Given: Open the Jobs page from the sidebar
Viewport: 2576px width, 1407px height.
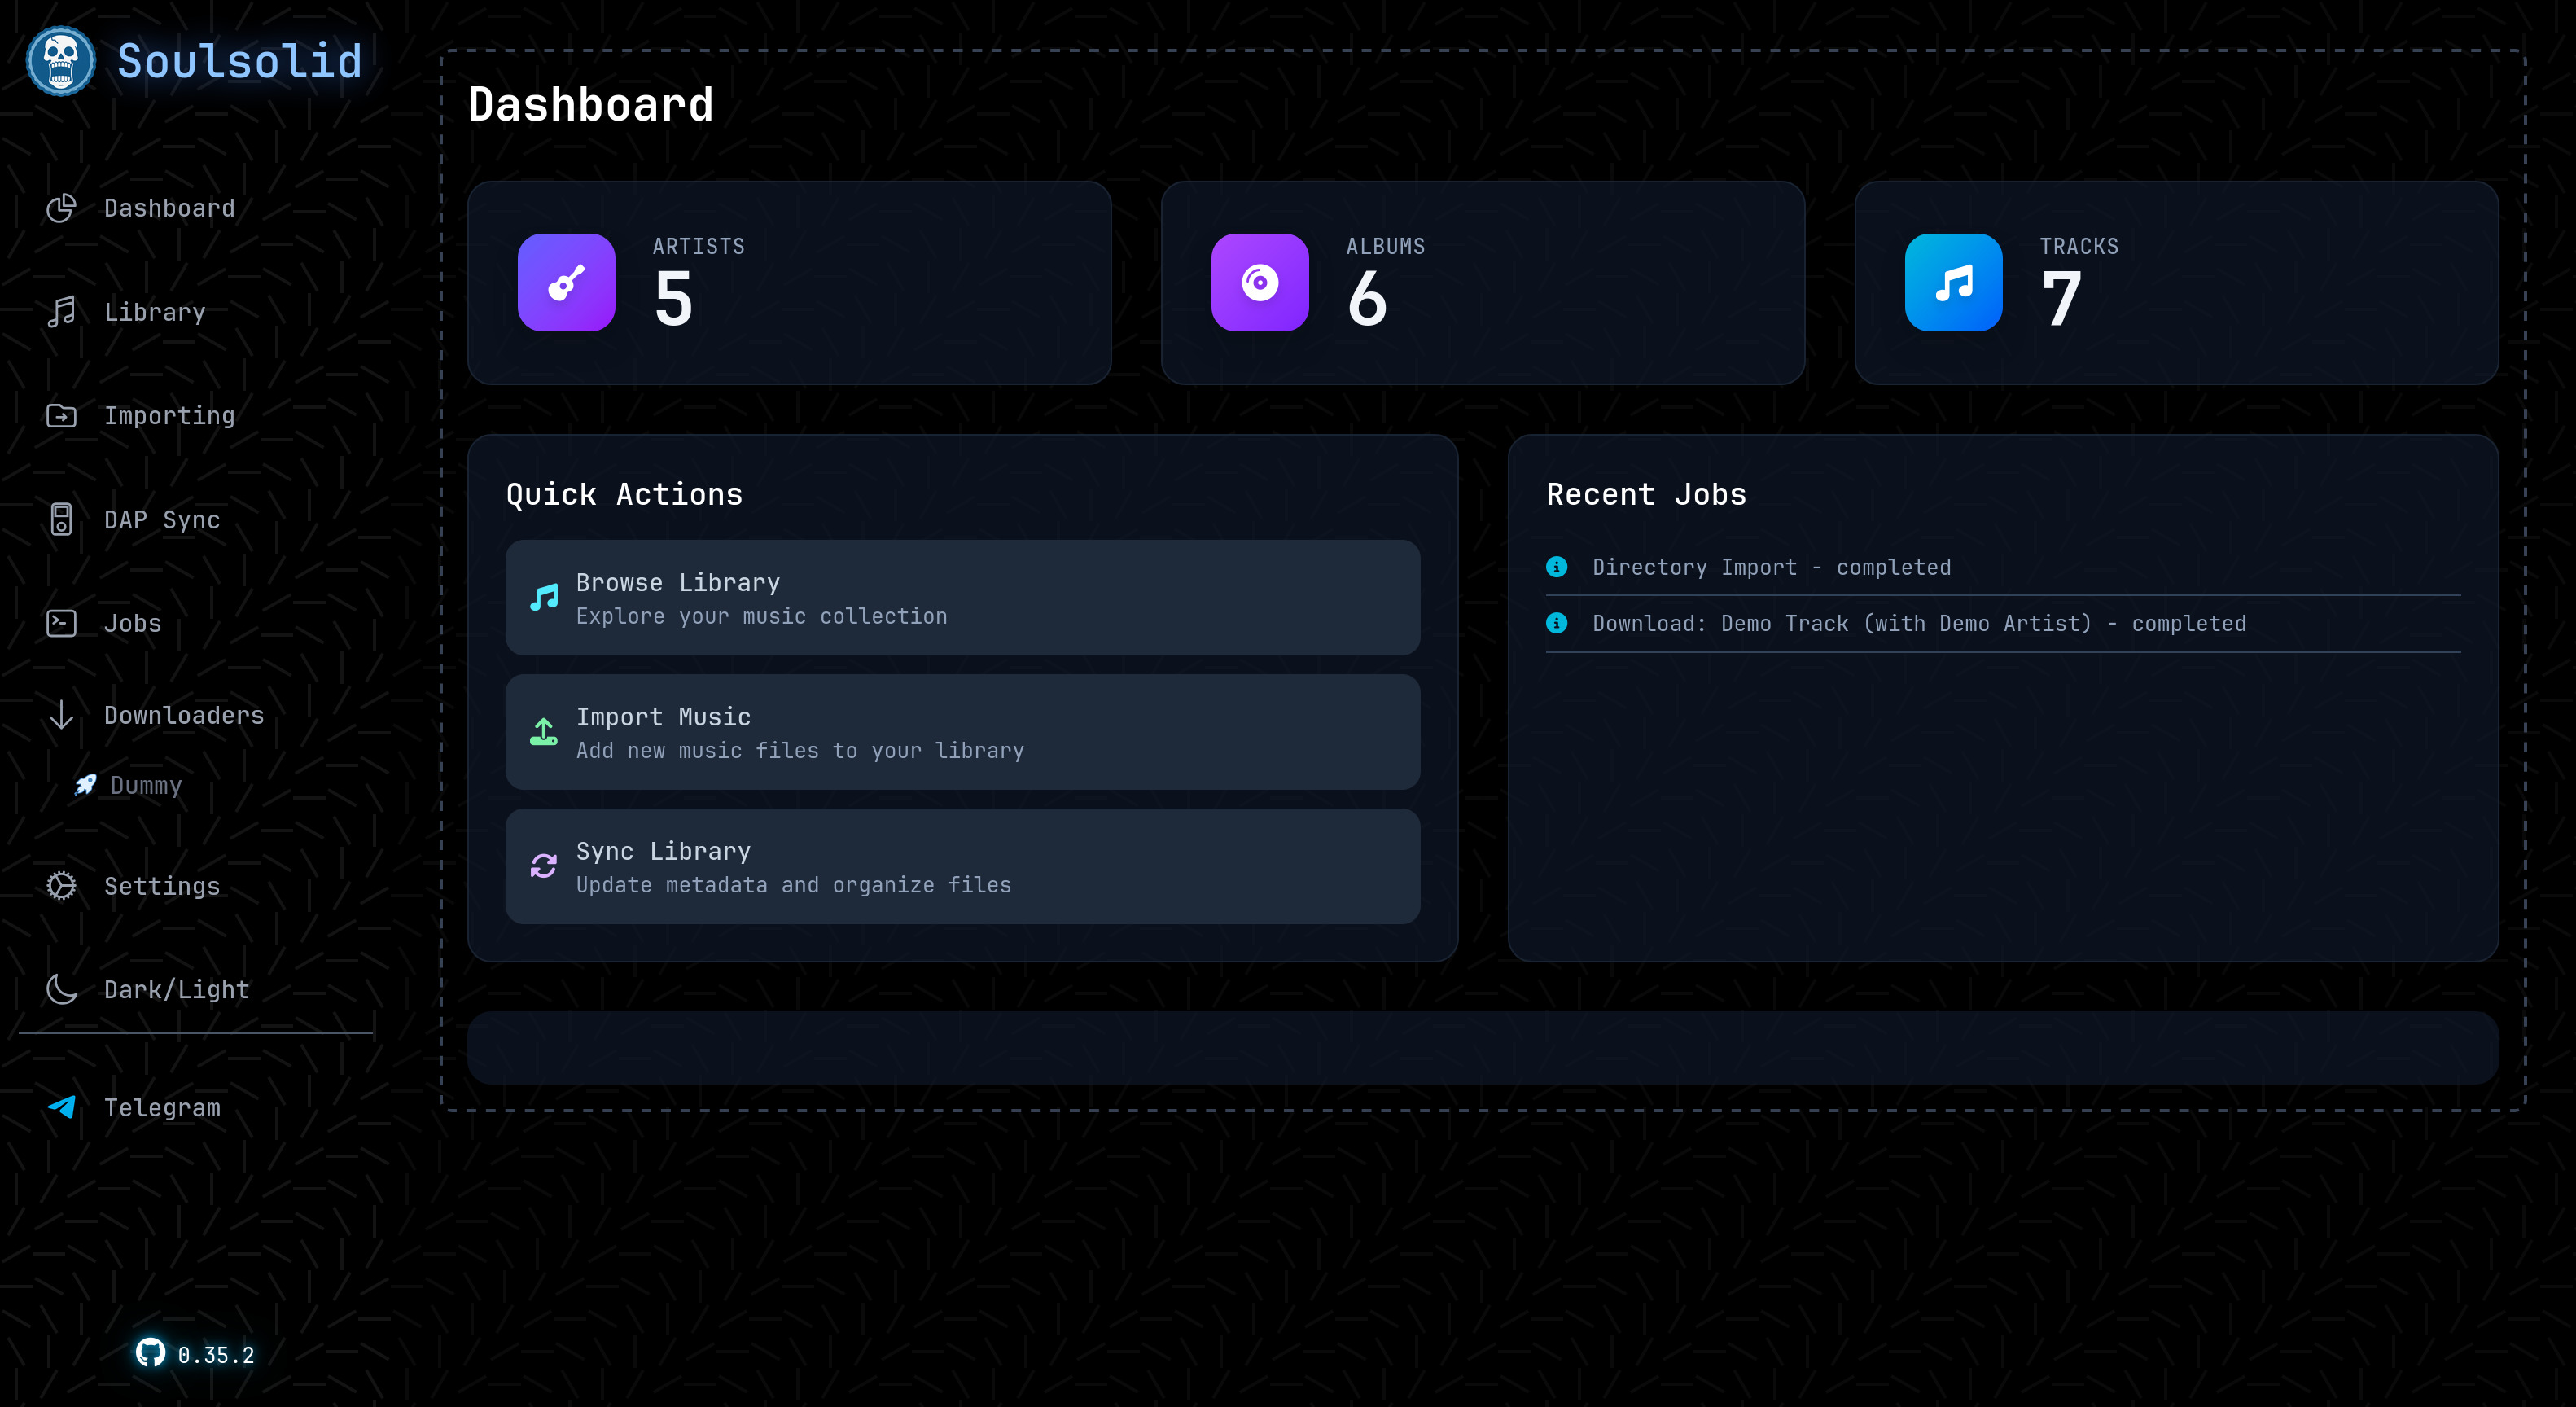Looking at the screenshot, I should tap(132, 623).
